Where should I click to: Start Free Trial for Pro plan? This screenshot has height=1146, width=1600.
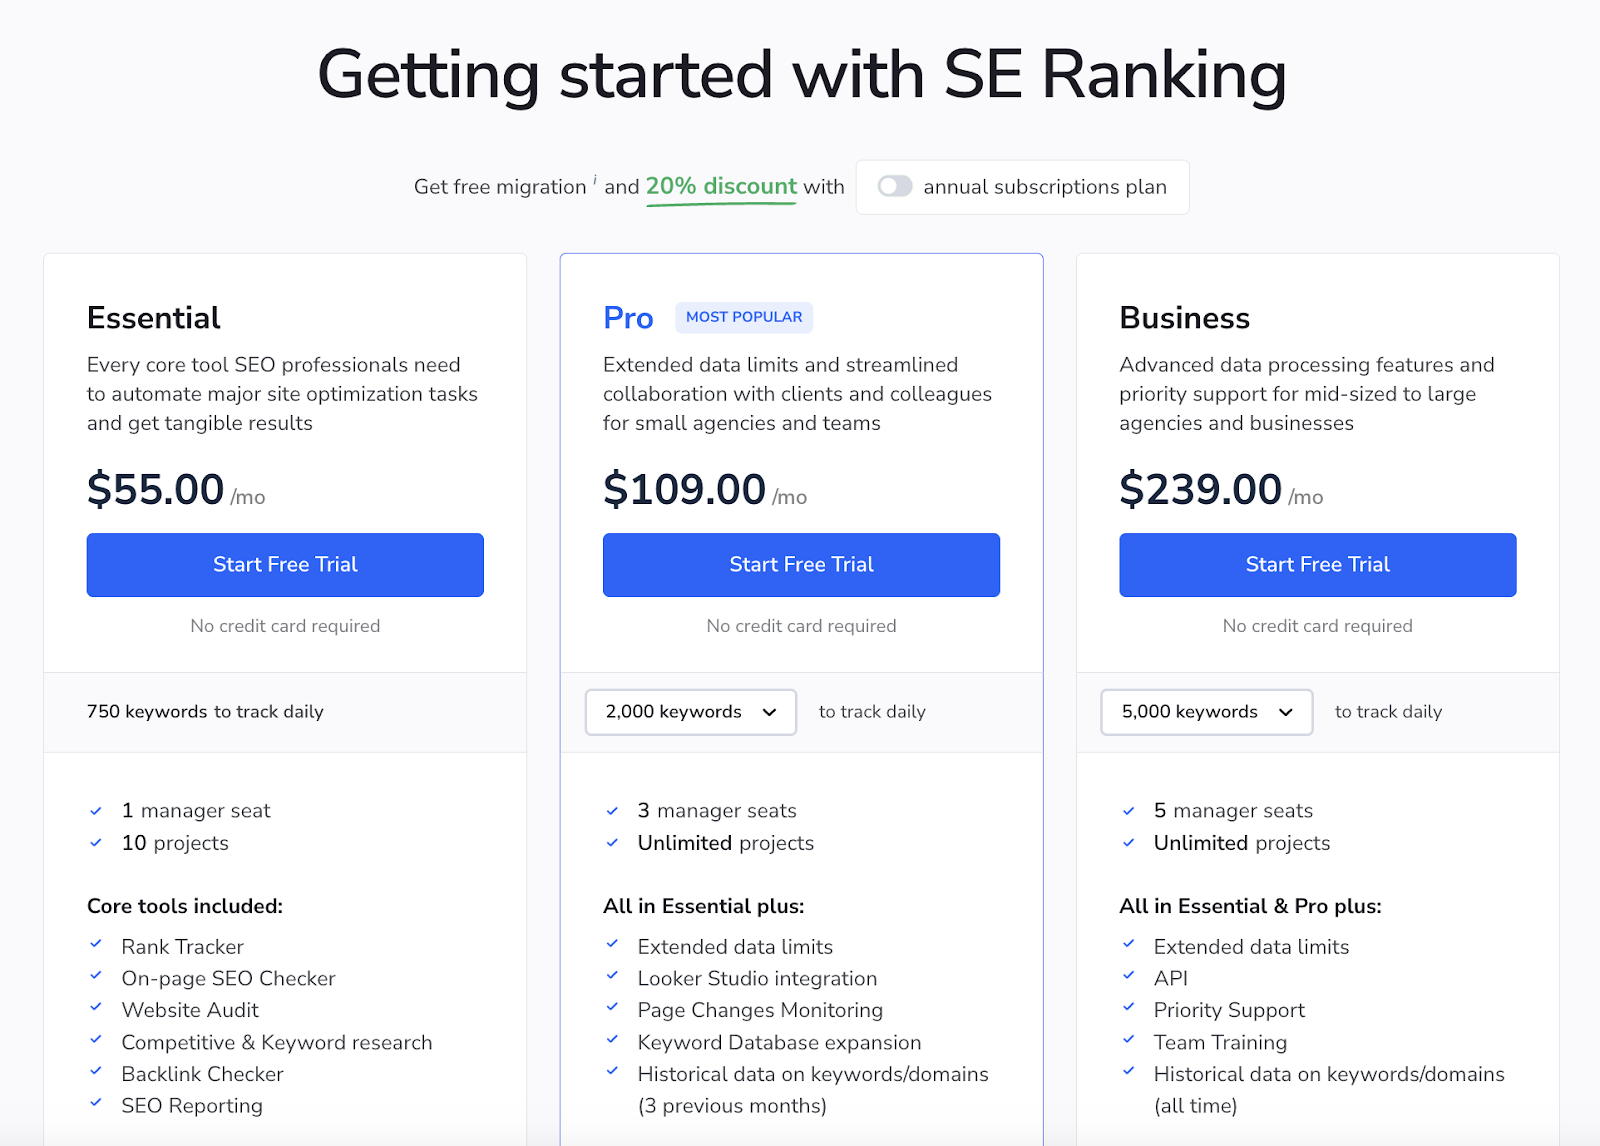(801, 565)
